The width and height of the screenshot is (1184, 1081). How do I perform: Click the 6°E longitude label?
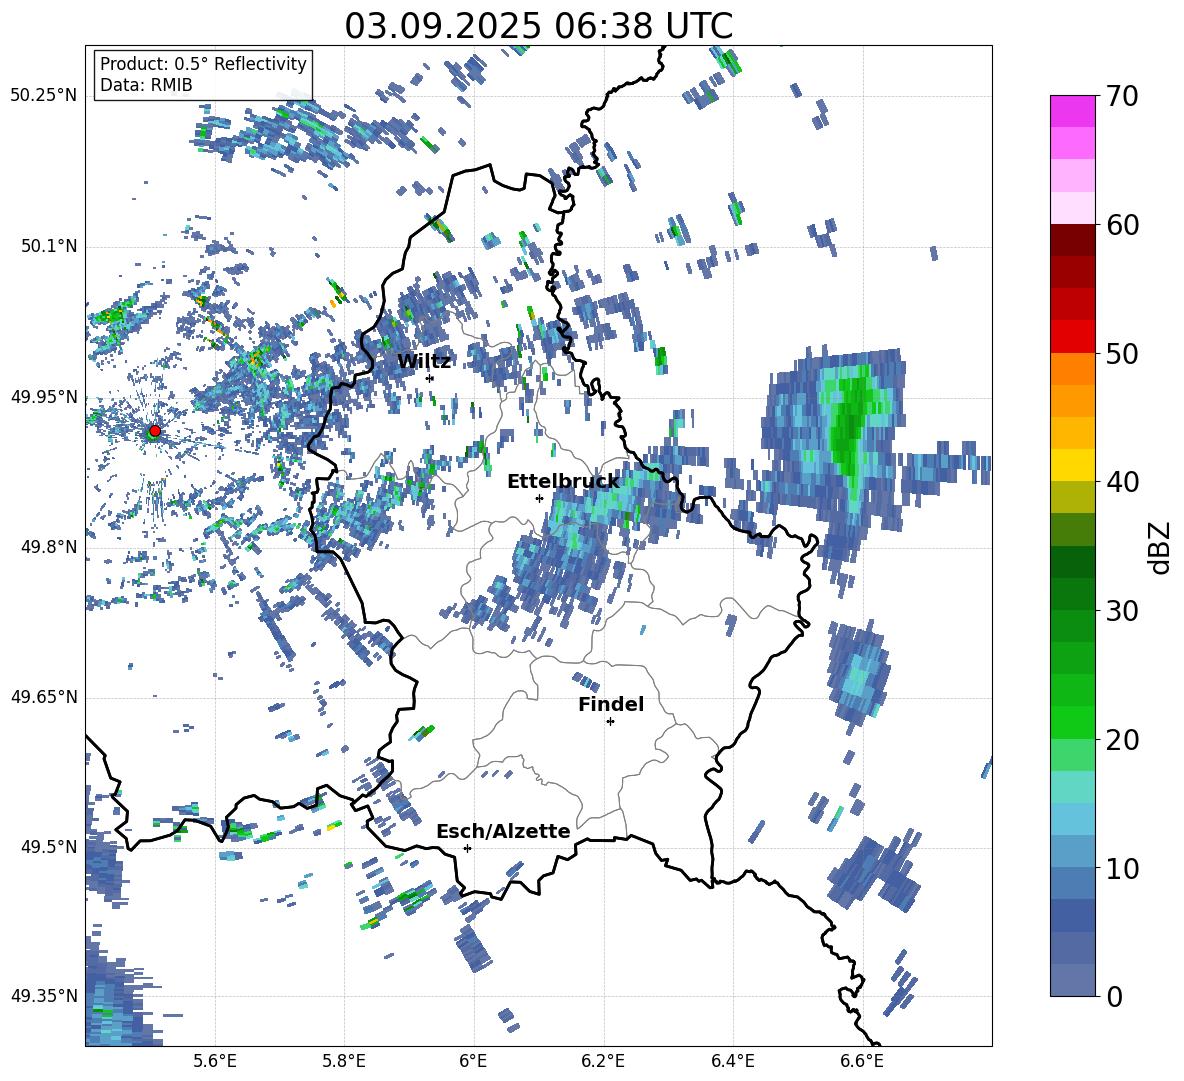click(473, 1061)
